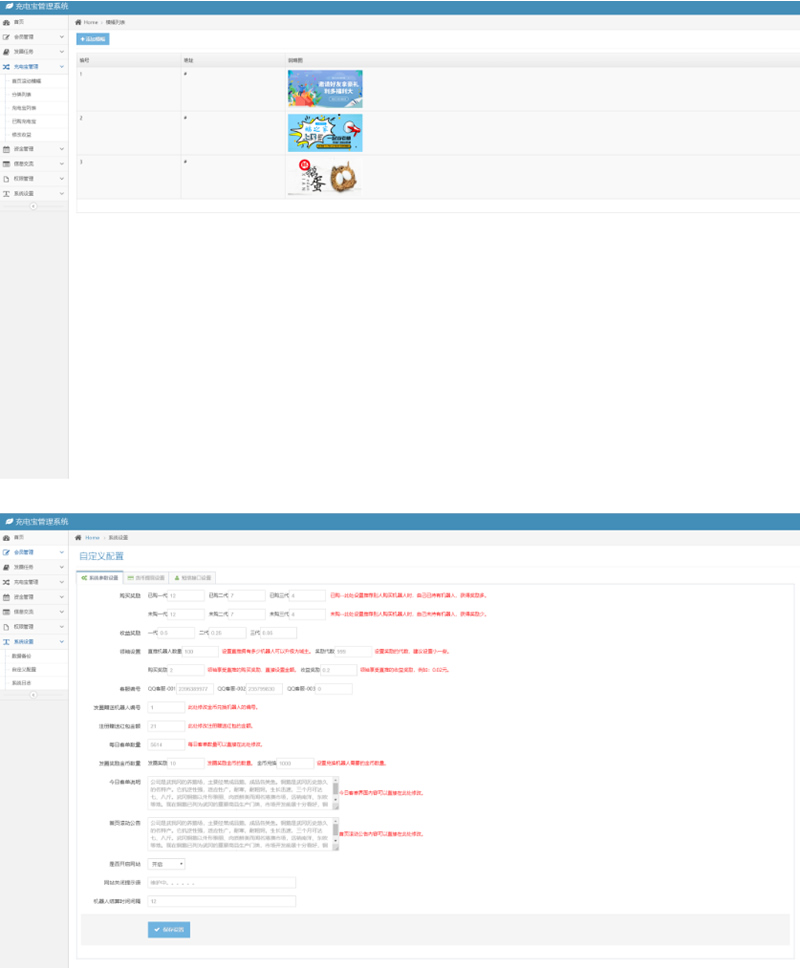The image size is (800, 968).
Task: Click home icon in the 横幅列表 page breadcrumb
Action: pos(79,21)
